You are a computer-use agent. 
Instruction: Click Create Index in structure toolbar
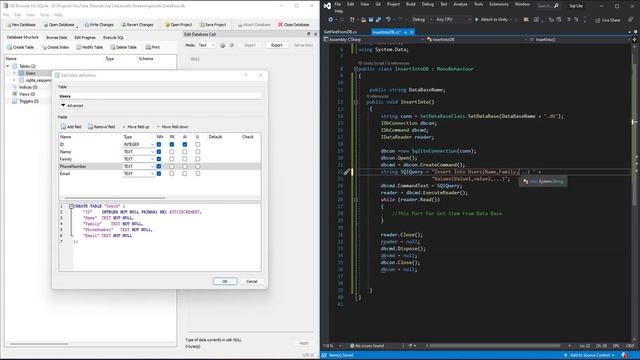click(x=55, y=47)
